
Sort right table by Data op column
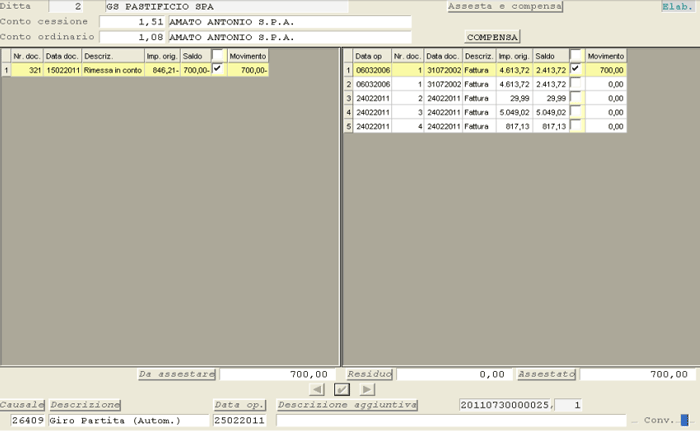tap(371, 56)
